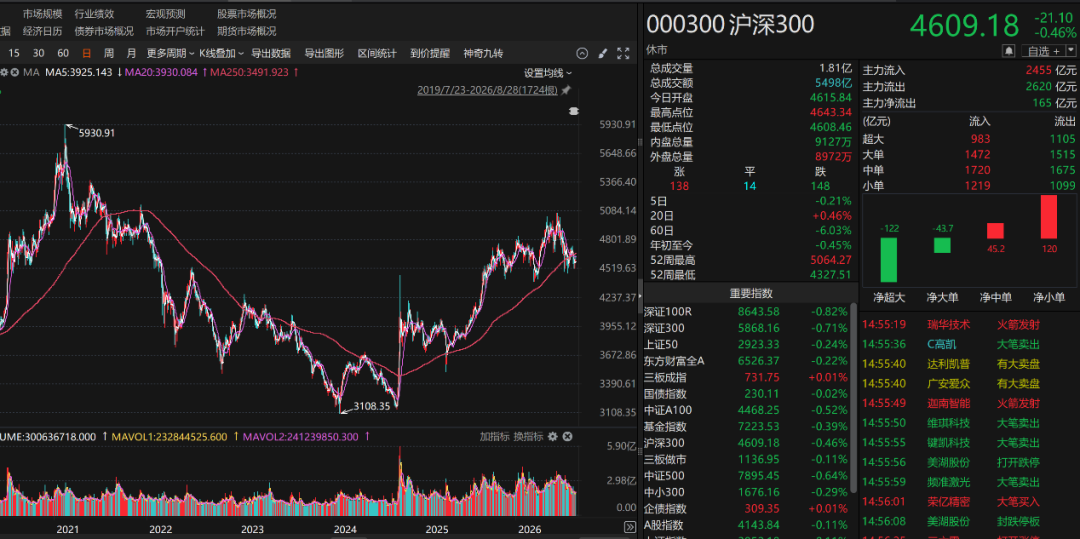Close the volume indicator panel
This screenshot has width=1080, height=539.
(568, 436)
